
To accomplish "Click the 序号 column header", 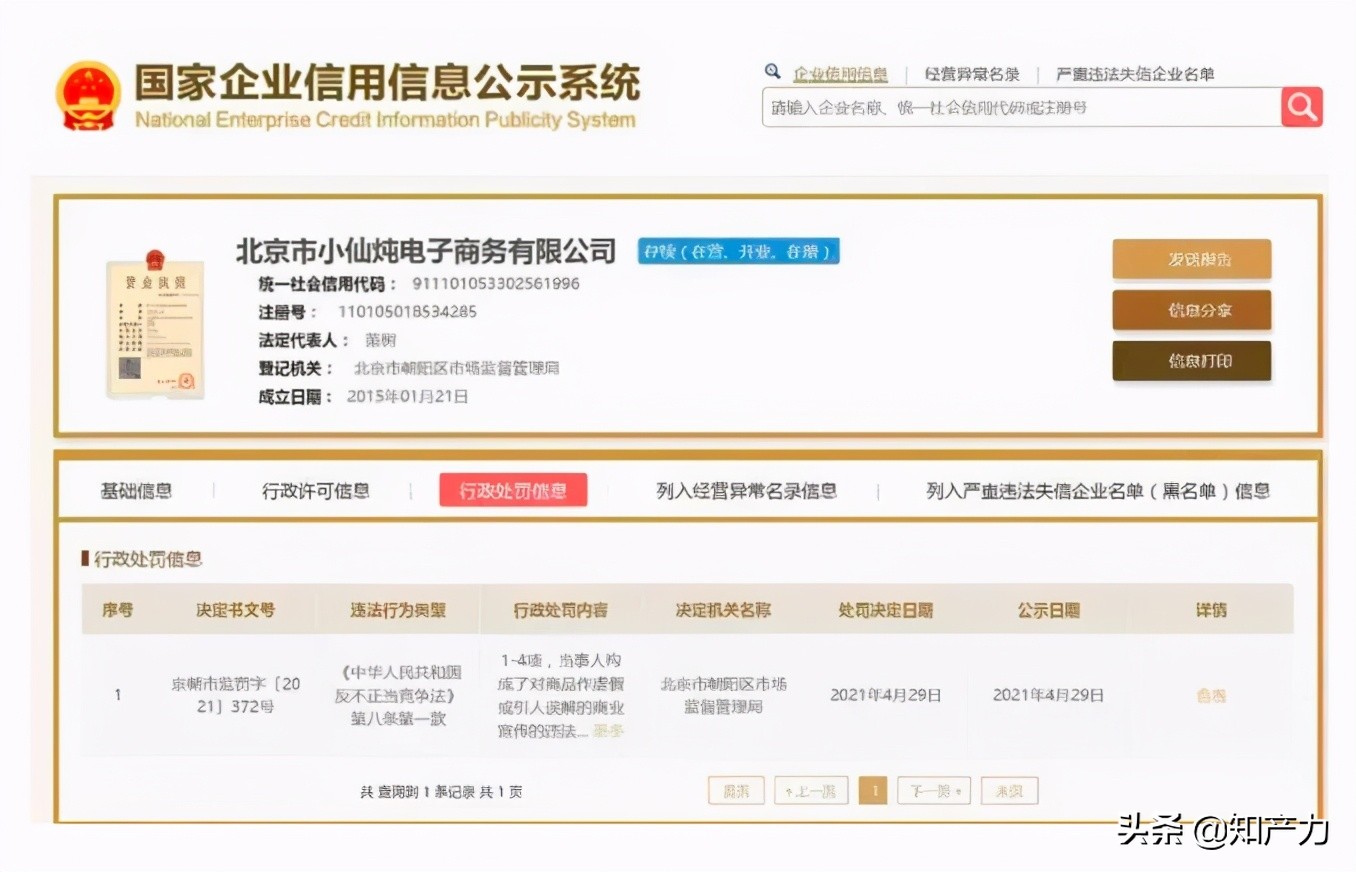I will [117, 610].
